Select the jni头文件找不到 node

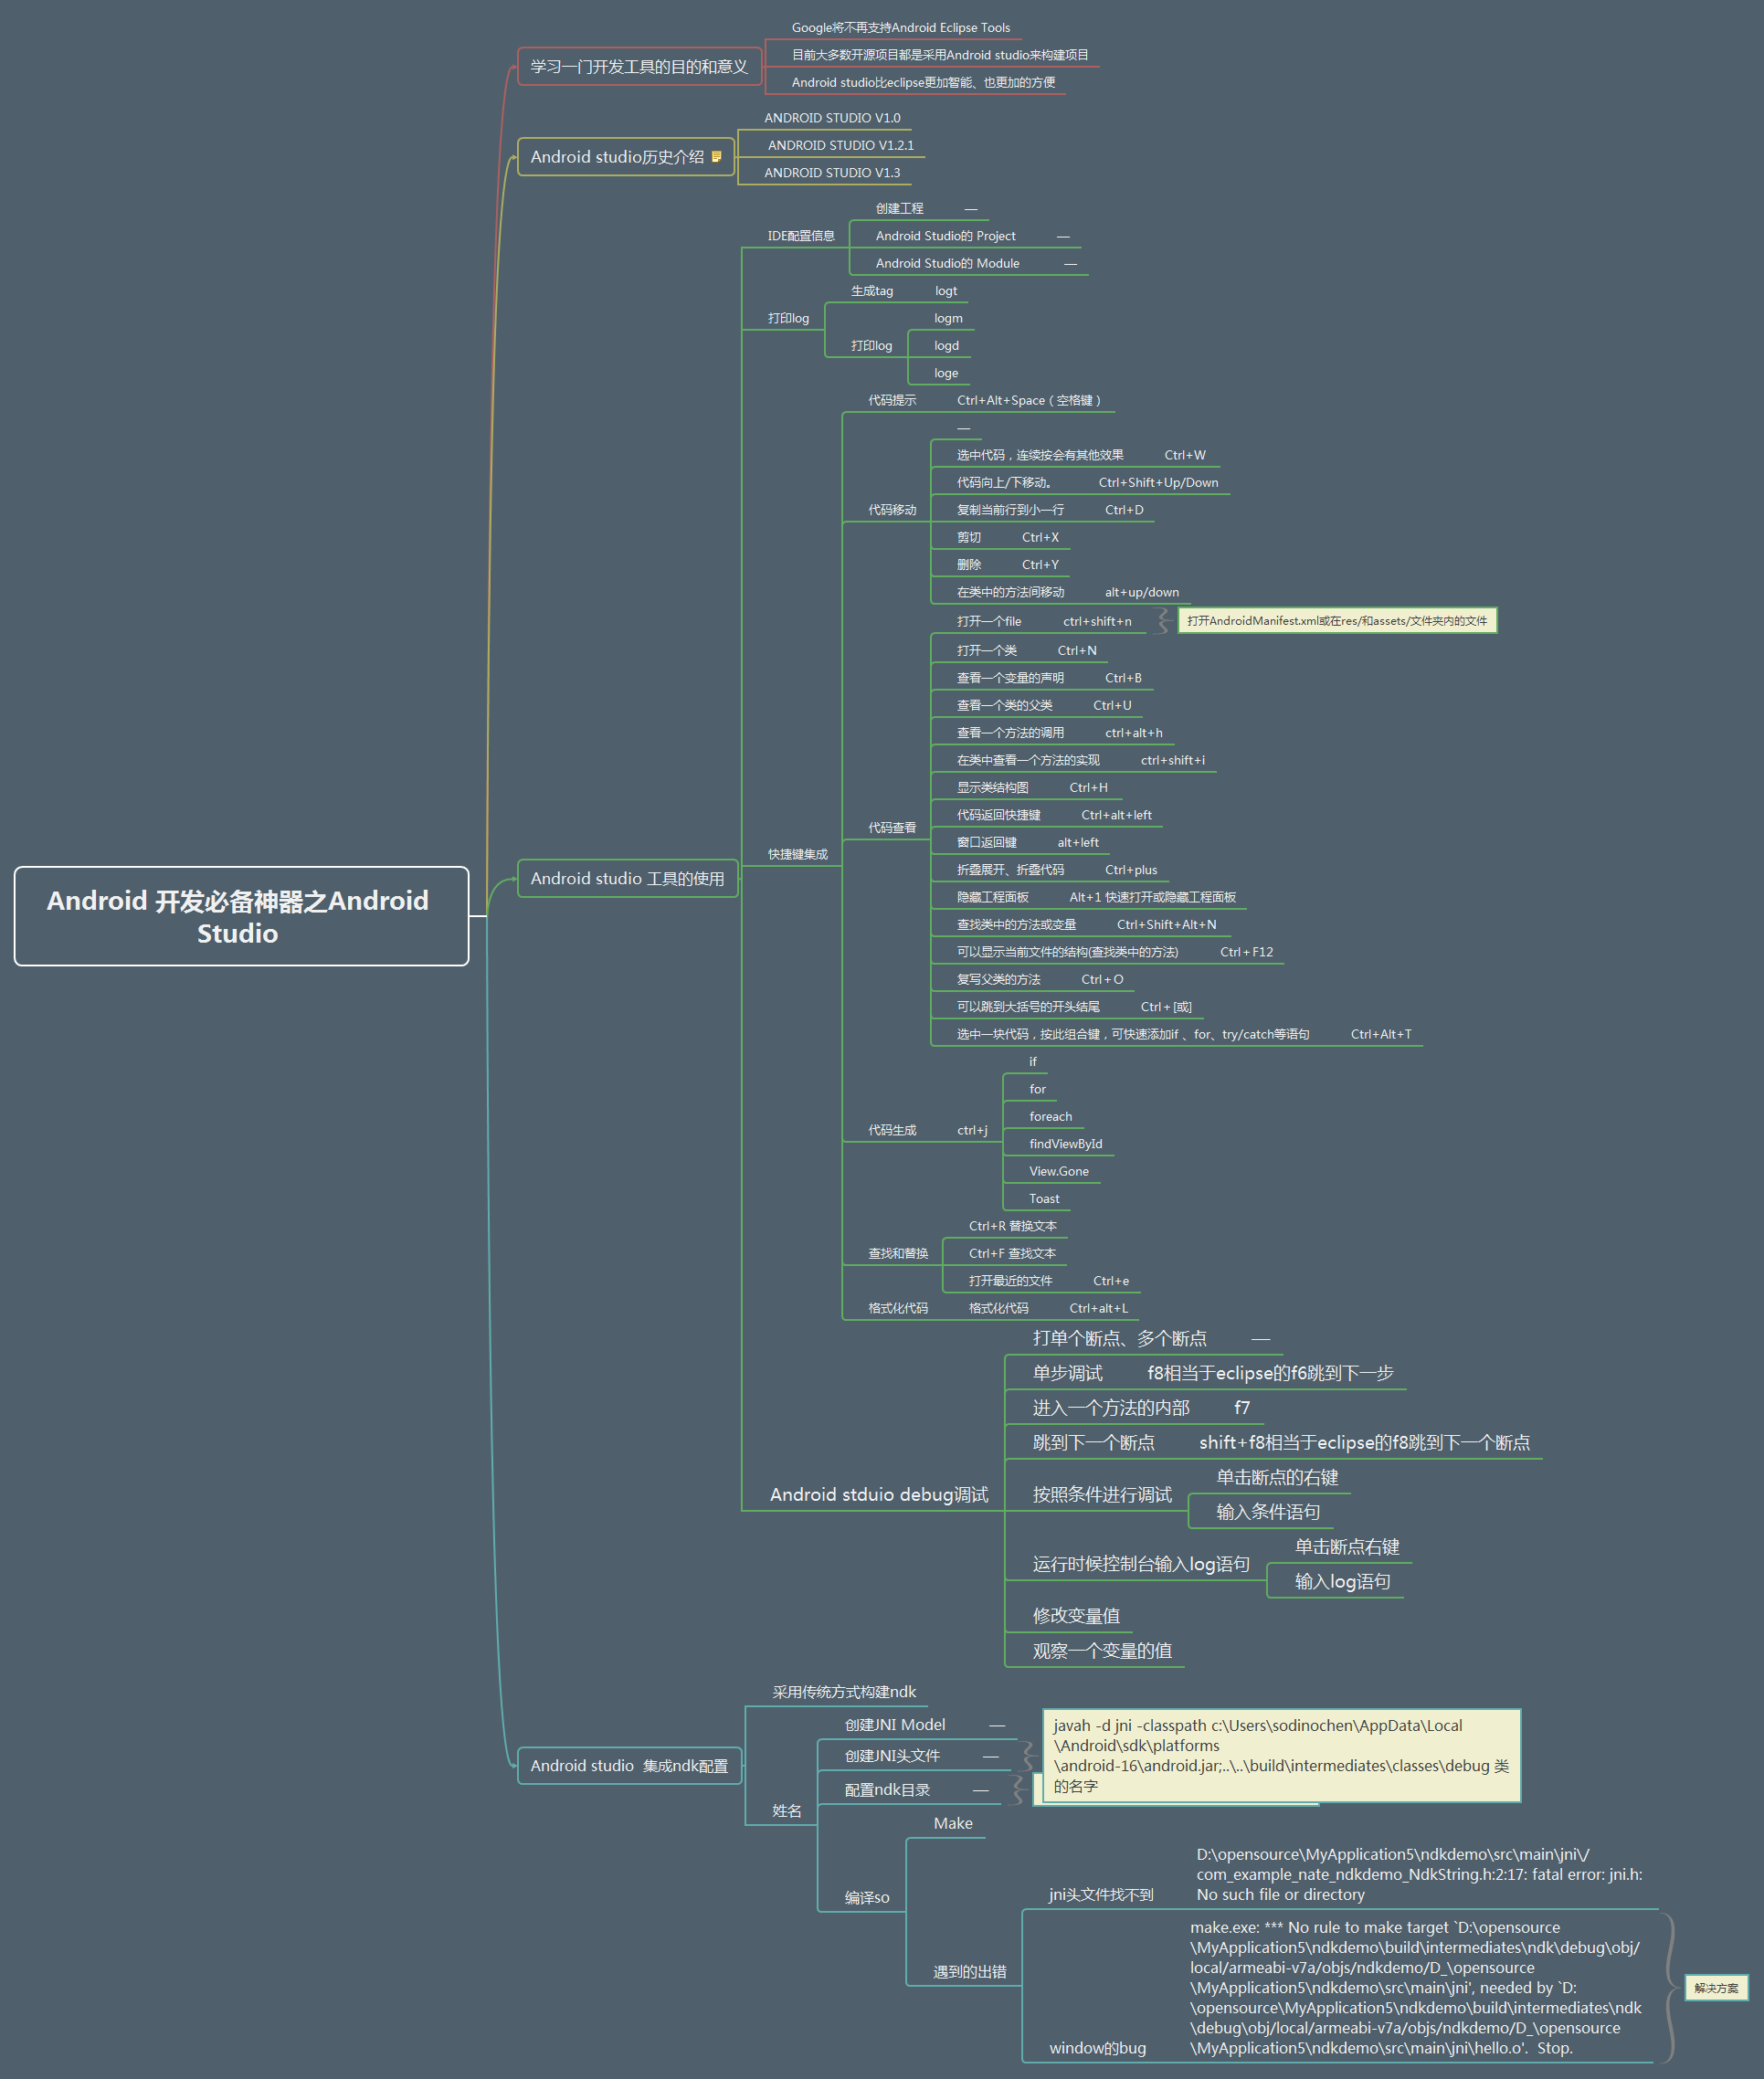pos(1101,1895)
